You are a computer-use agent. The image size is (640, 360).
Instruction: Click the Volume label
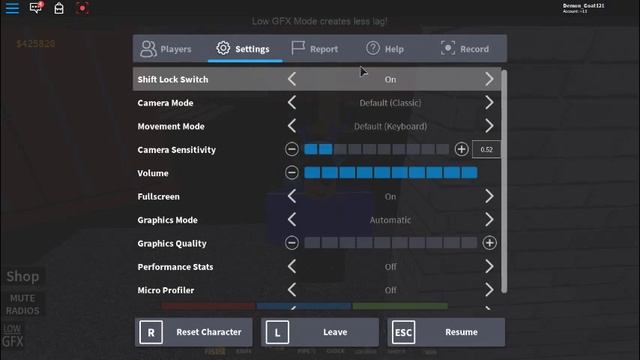tap(153, 173)
